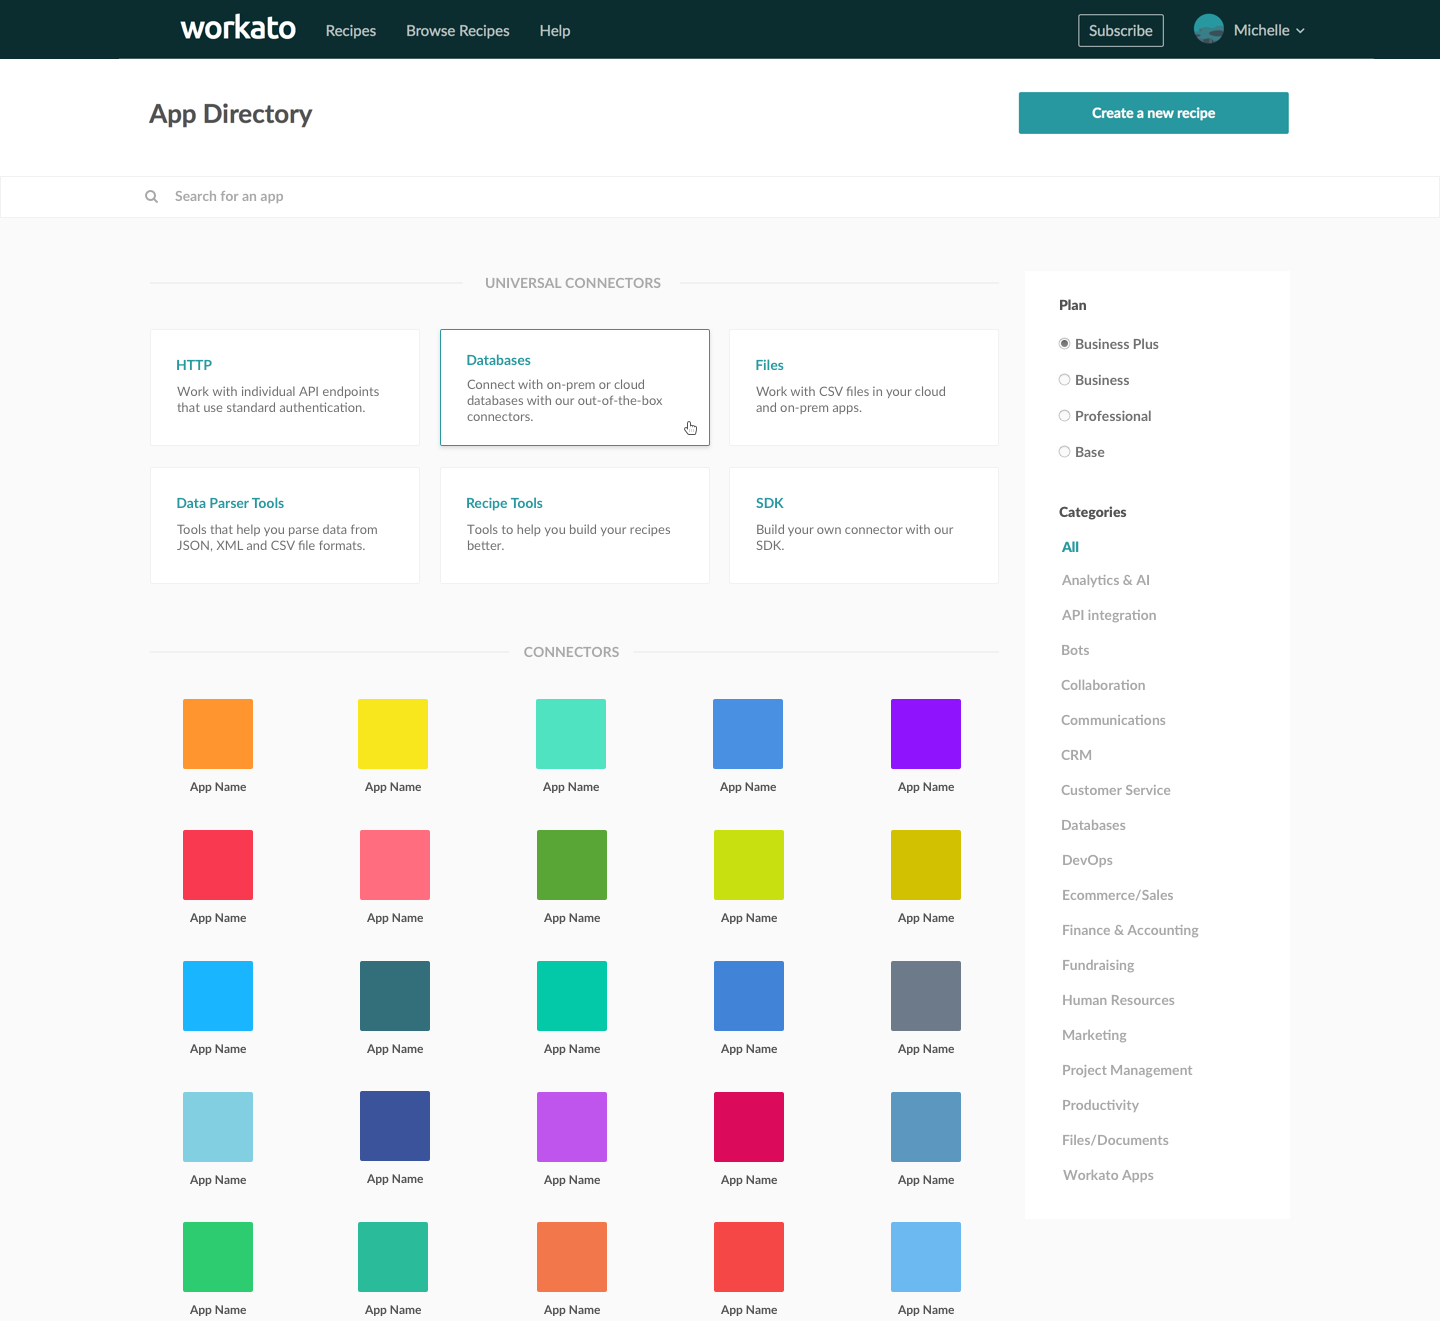The width and height of the screenshot is (1440, 1321).
Task: Open the orange app connector tile
Action: pyautogui.click(x=218, y=734)
